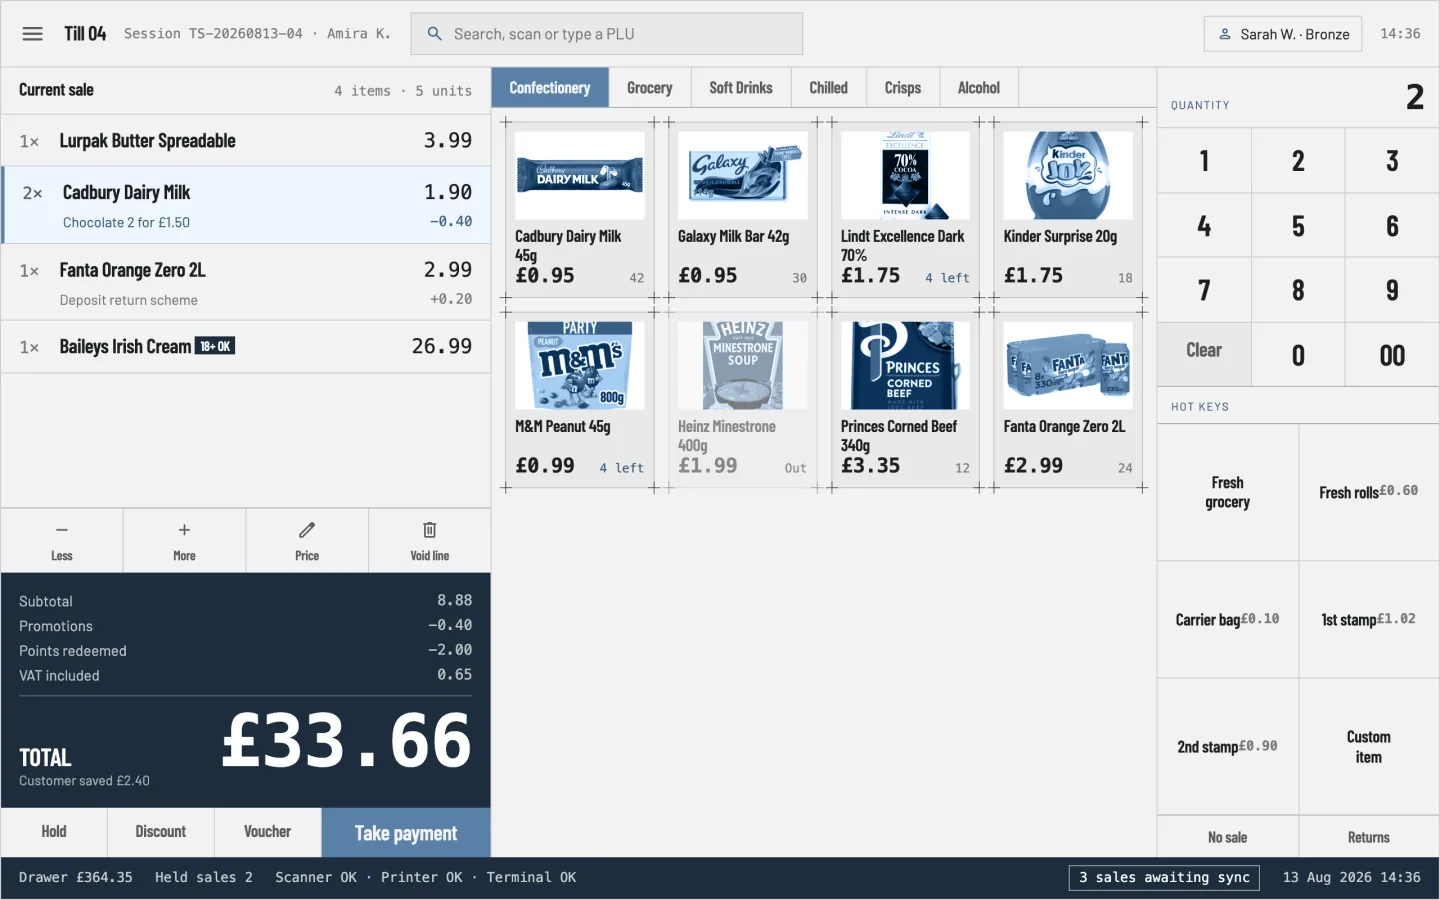This screenshot has width=1440, height=900.
Task: Add a 1st stamp £1.02
Action: coord(1369,619)
